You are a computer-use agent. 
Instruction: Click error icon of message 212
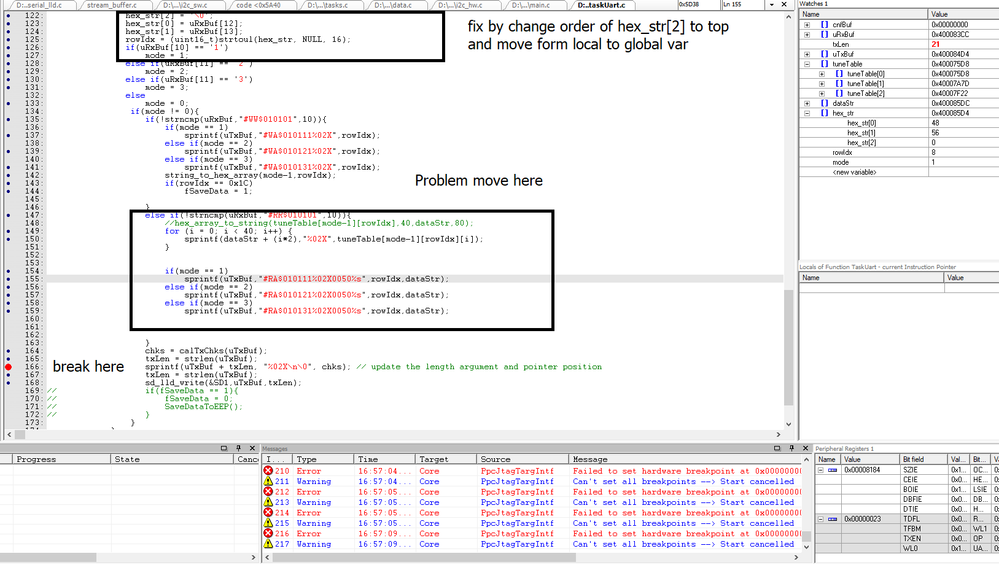click(268, 492)
